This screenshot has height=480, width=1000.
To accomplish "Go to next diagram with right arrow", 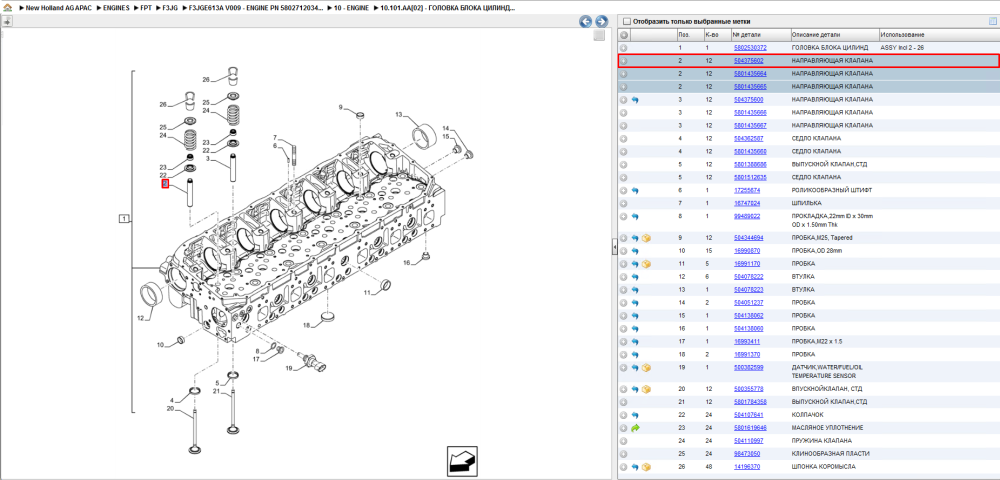I will (x=600, y=22).
